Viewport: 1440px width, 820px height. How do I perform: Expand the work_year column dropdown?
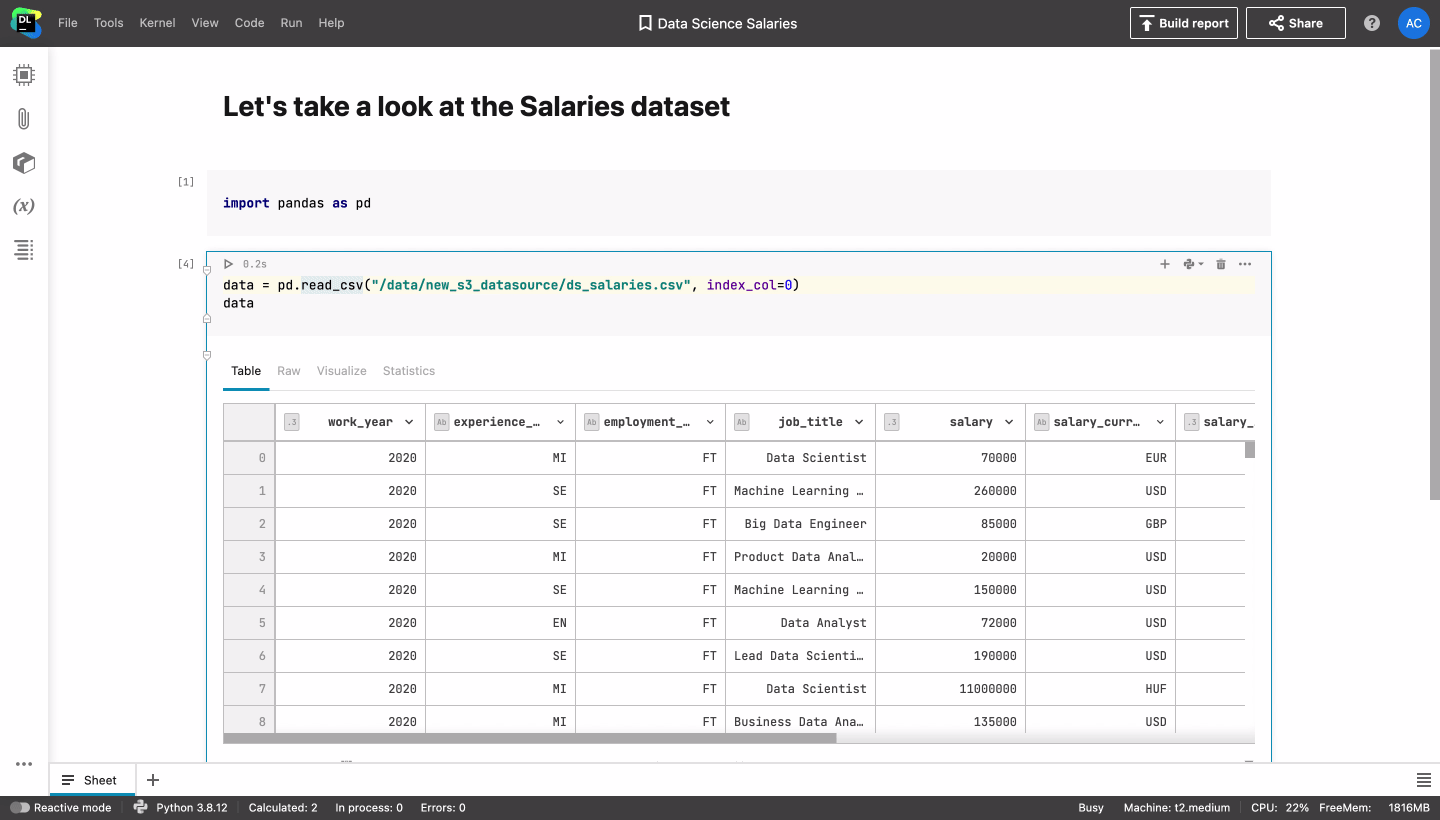coord(409,422)
